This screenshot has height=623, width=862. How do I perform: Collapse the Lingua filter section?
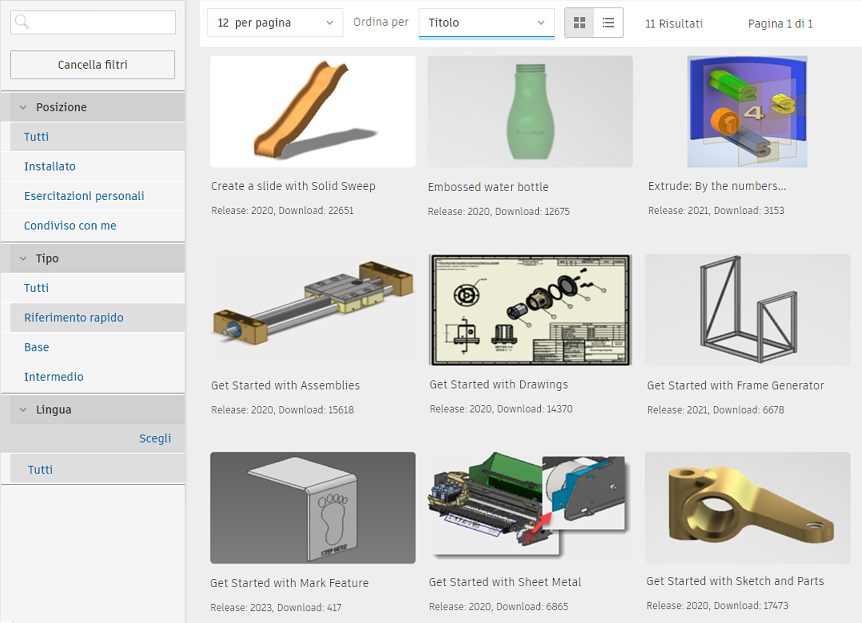click(23, 410)
